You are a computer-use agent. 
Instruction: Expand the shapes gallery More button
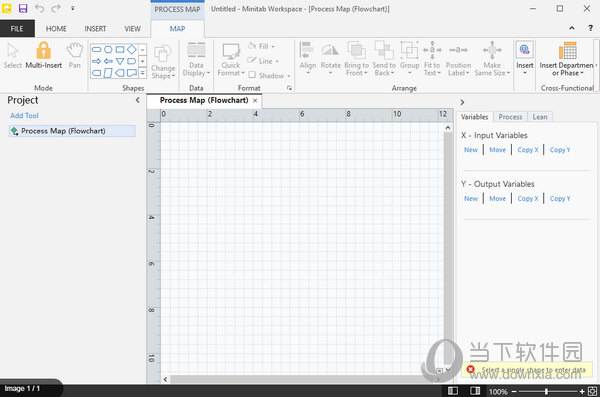click(143, 73)
